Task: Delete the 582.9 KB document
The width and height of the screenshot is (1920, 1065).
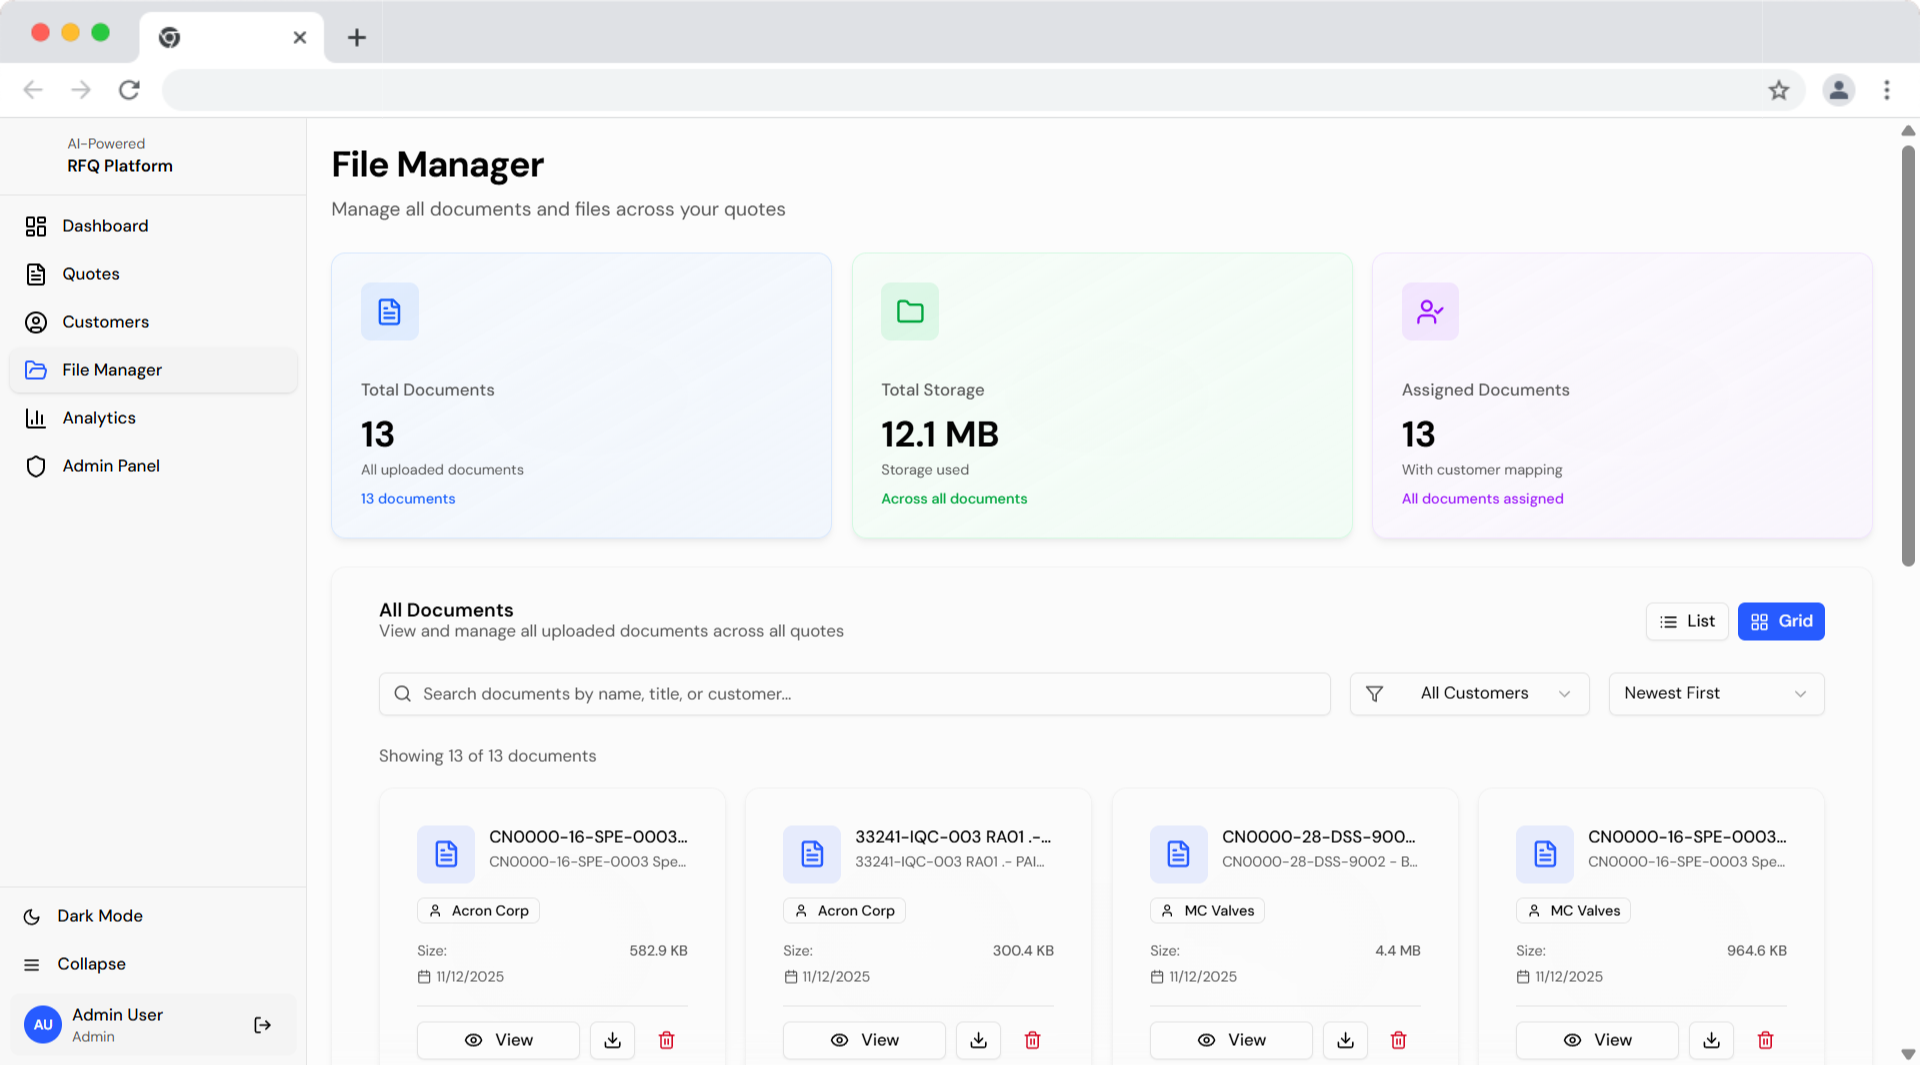Action: 666,1040
